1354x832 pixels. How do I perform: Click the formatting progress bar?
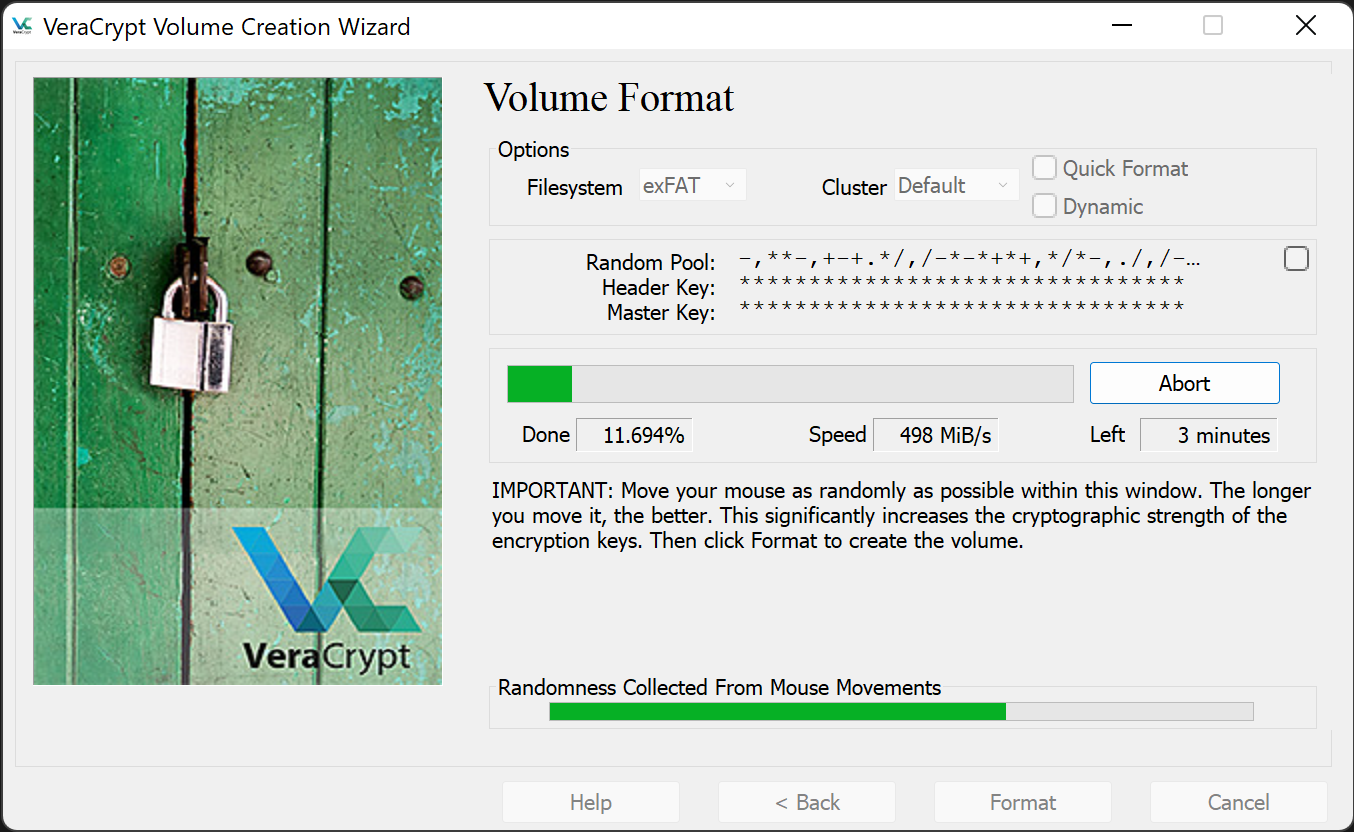pyautogui.click(x=790, y=383)
